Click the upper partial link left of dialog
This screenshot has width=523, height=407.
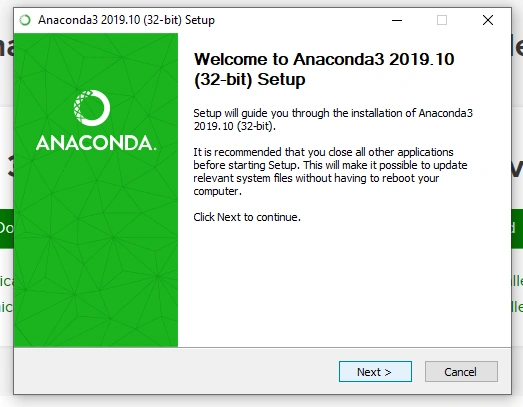coord(7,281)
